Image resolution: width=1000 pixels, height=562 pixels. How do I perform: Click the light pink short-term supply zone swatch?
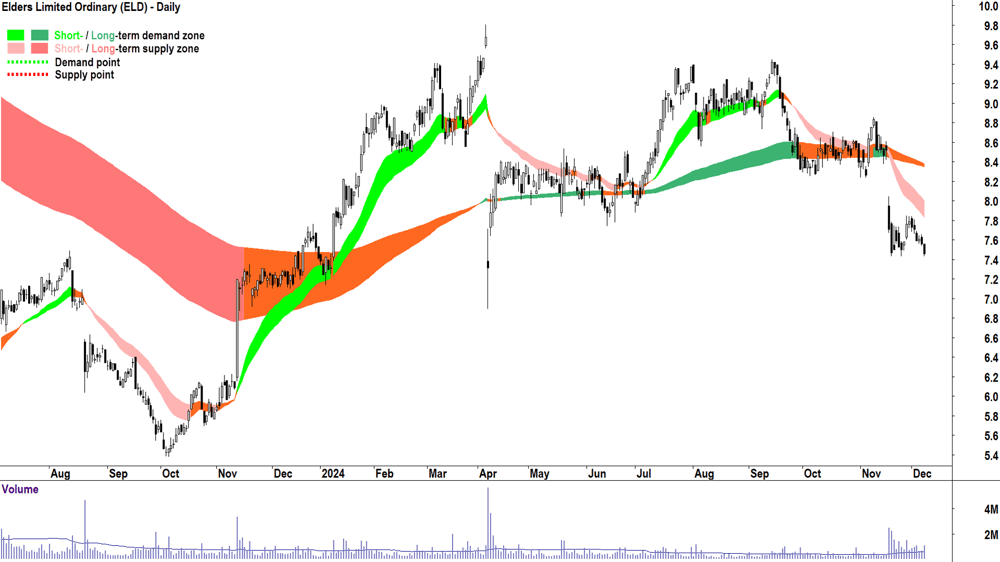coord(15,48)
